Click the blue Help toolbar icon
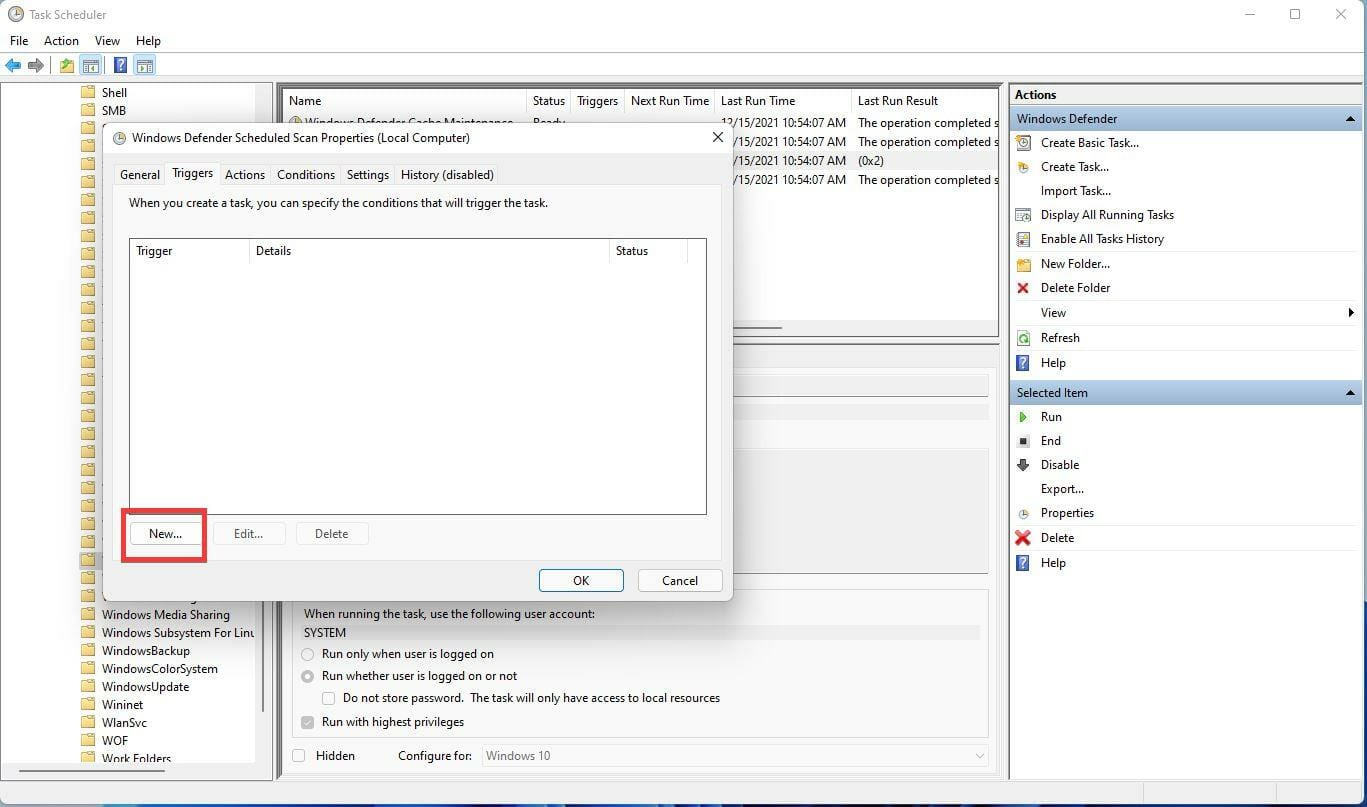The image size is (1367, 807). click(x=120, y=66)
